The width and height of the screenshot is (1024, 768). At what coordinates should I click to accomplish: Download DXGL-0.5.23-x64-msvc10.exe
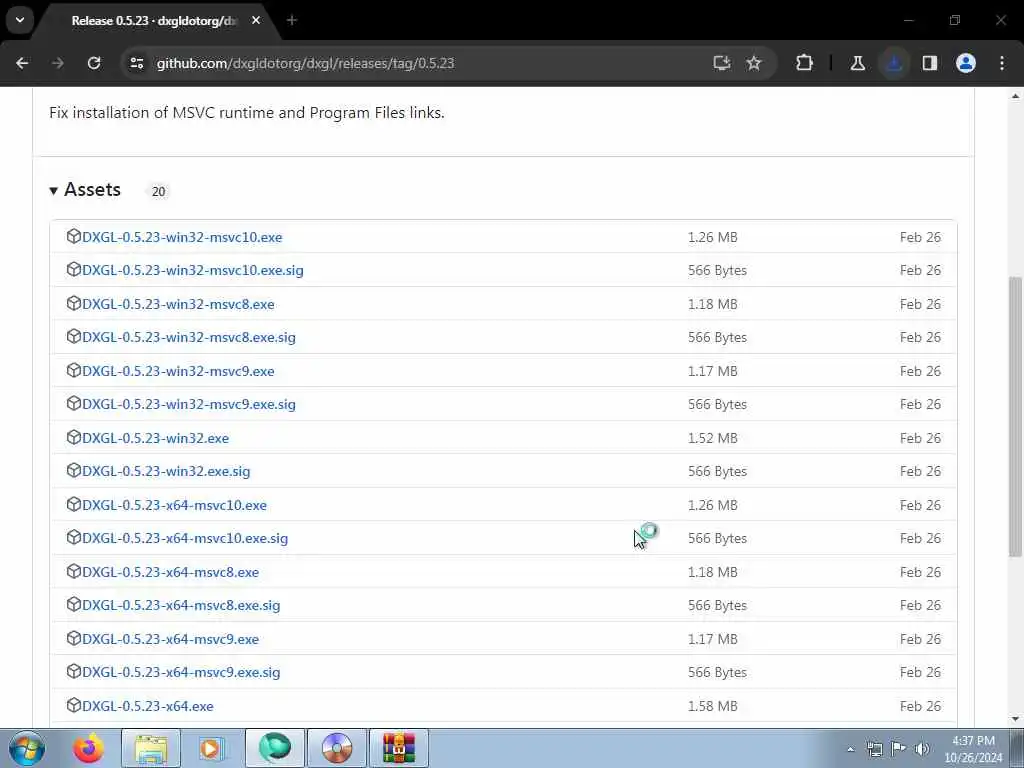coord(174,505)
